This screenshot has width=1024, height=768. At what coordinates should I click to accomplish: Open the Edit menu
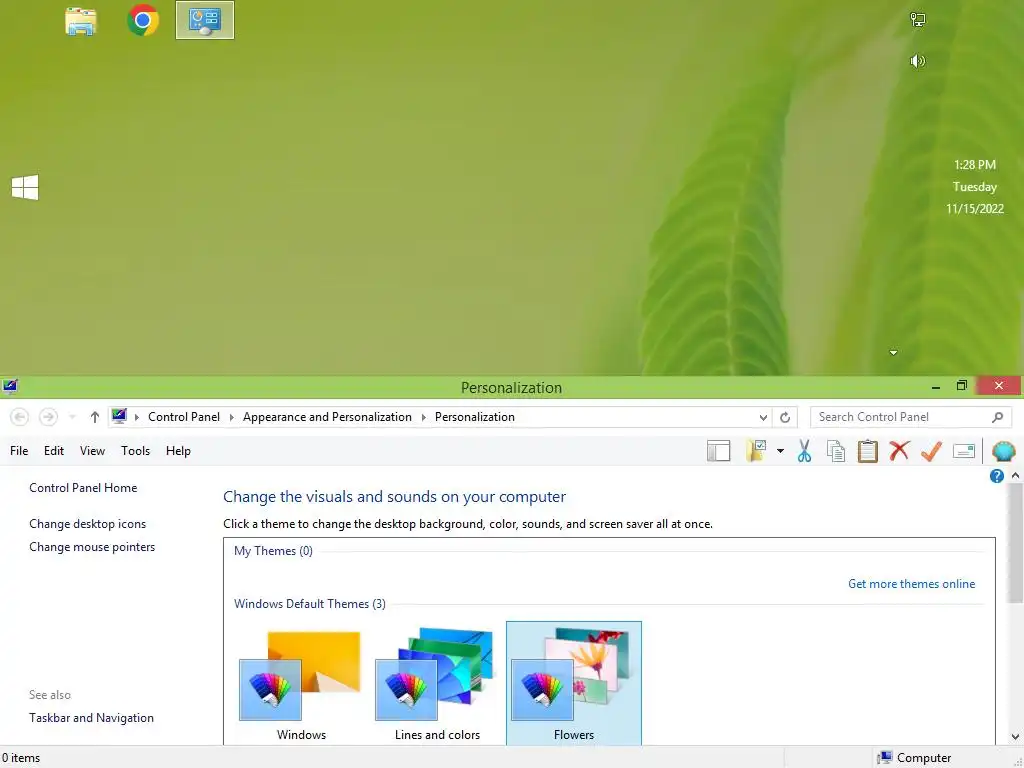(54, 451)
